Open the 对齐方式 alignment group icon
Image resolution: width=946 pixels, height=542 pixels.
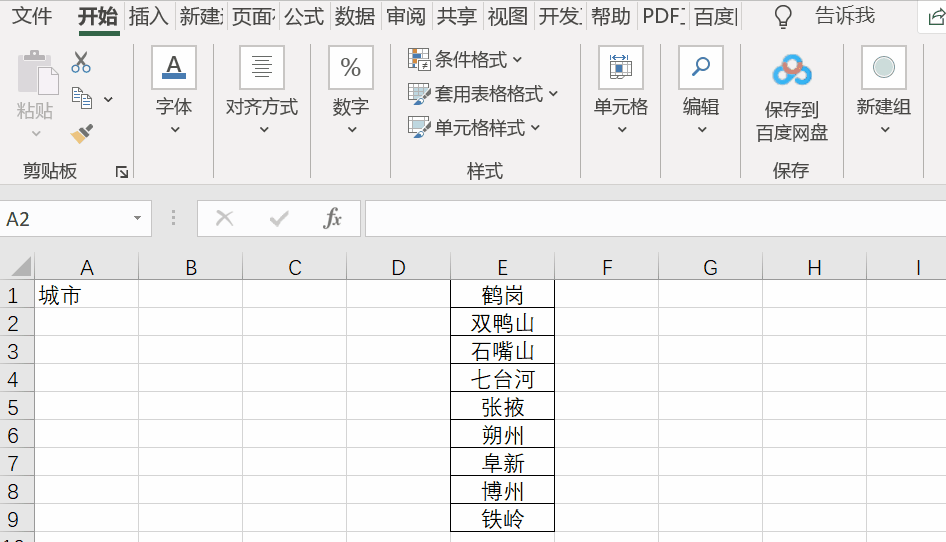coord(262,68)
